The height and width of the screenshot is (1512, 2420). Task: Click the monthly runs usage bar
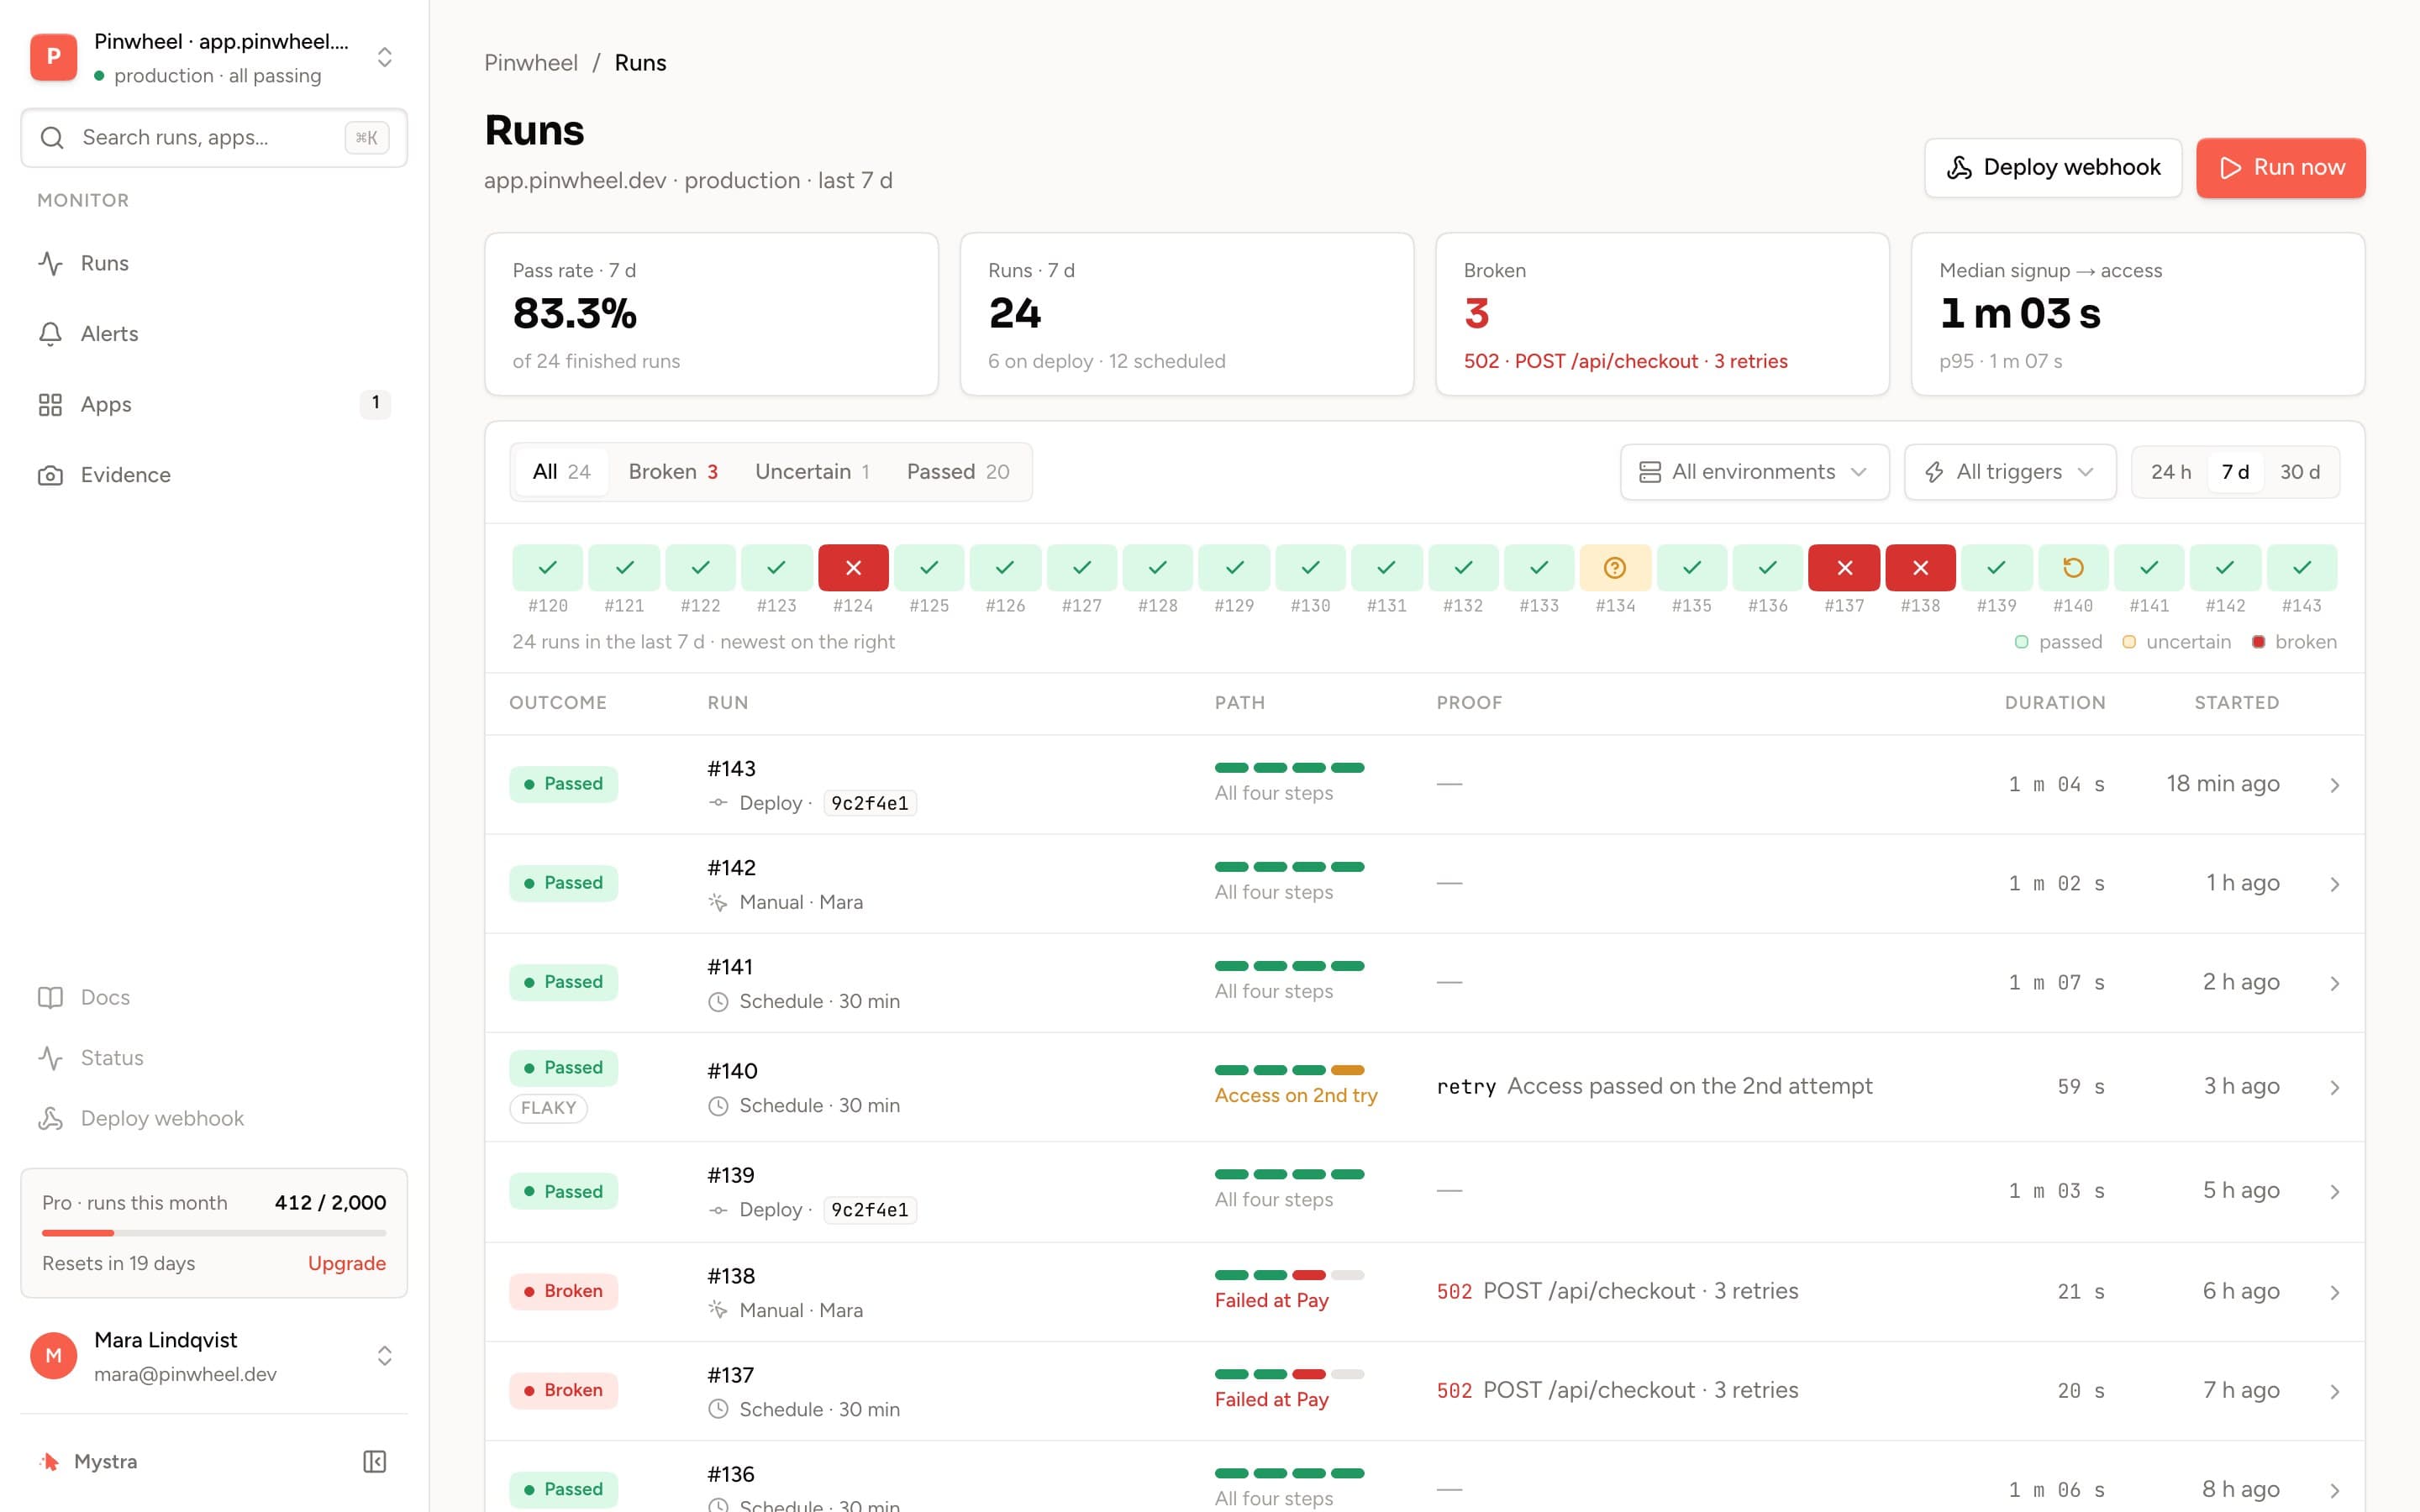coord(214,1233)
